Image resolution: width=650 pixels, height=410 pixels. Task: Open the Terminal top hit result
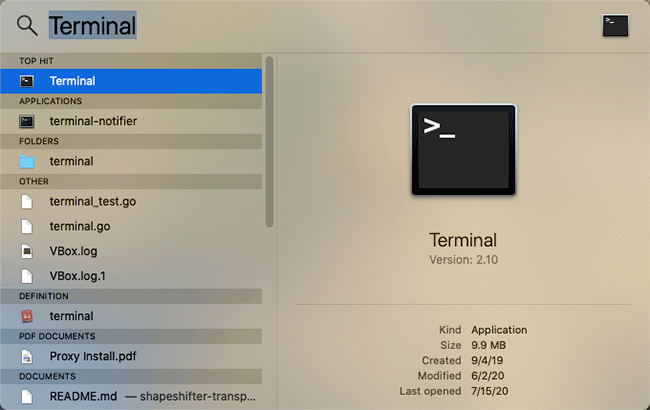(x=131, y=81)
